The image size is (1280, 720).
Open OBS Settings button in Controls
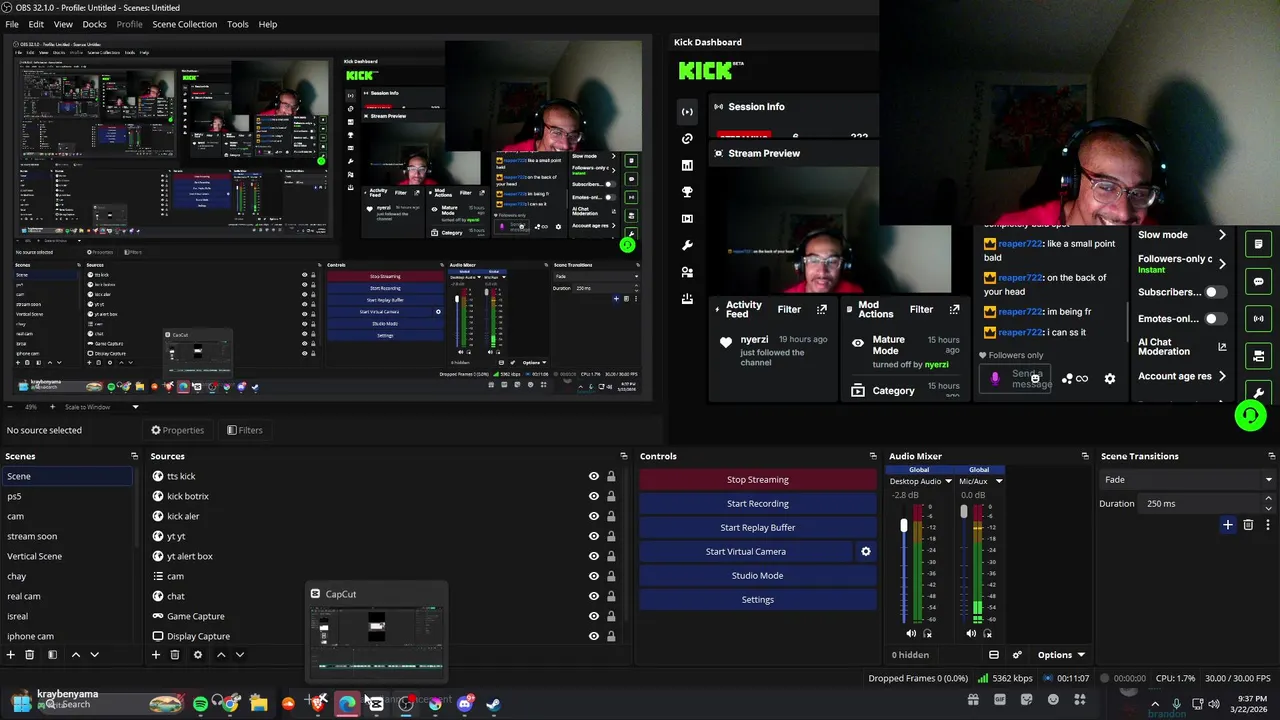[757, 600]
